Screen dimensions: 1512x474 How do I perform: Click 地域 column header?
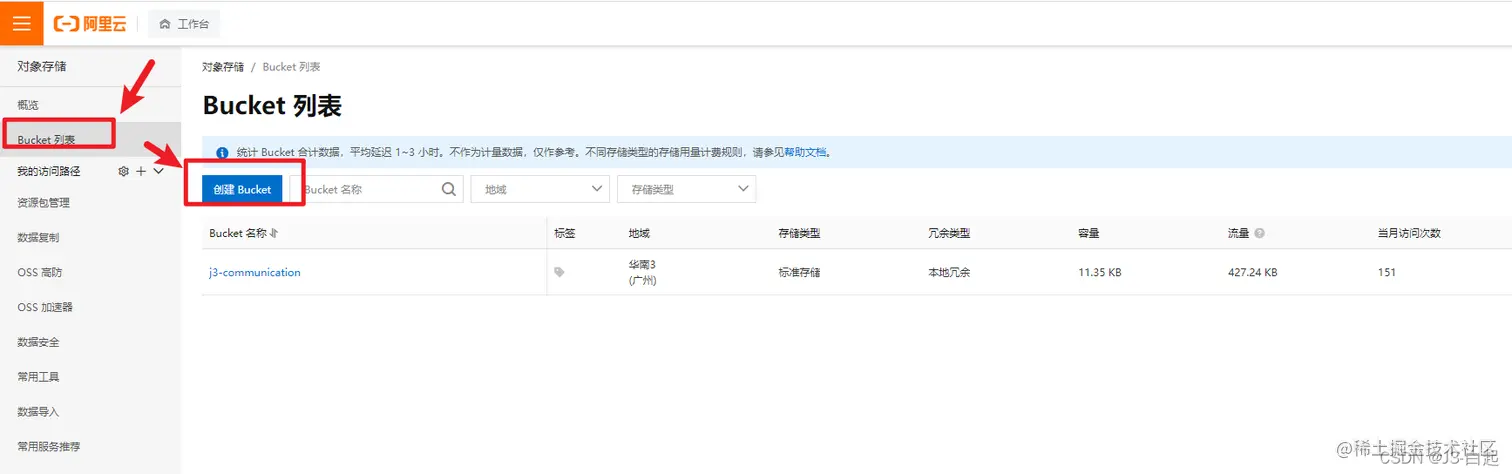pyautogui.click(x=639, y=233)
